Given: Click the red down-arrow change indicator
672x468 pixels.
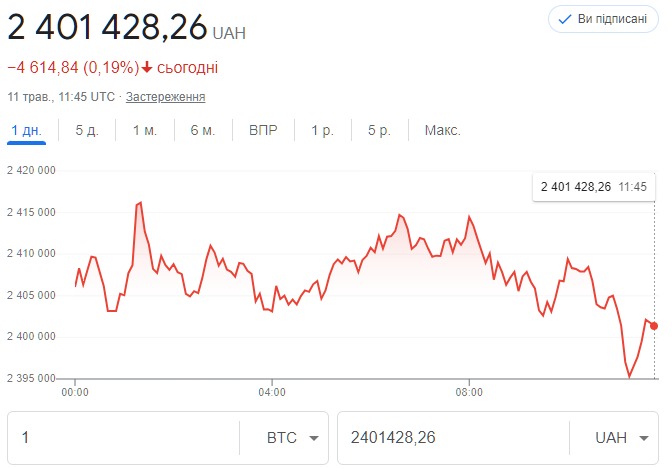Looking at the screenshot, I should click(x=146, y=68).
